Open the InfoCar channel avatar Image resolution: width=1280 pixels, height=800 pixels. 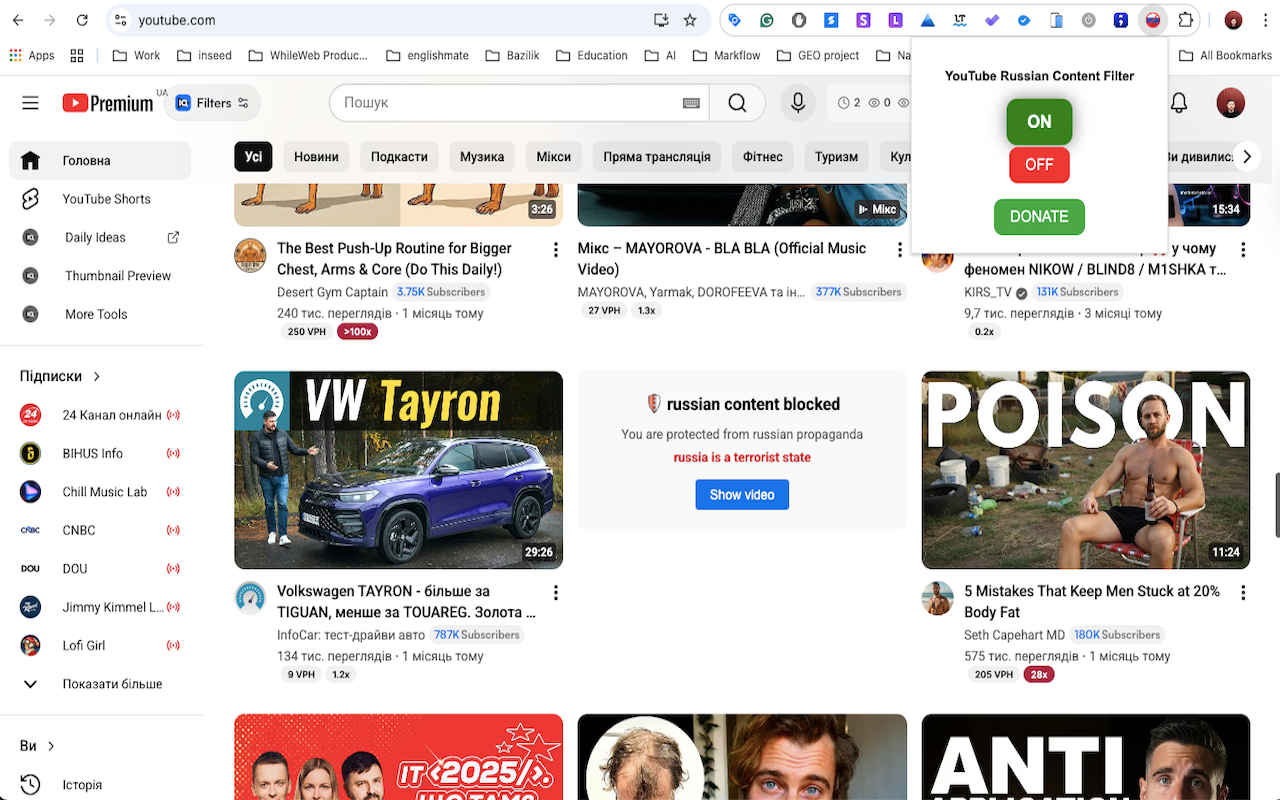pyautogui.click(x=250, y=598)
